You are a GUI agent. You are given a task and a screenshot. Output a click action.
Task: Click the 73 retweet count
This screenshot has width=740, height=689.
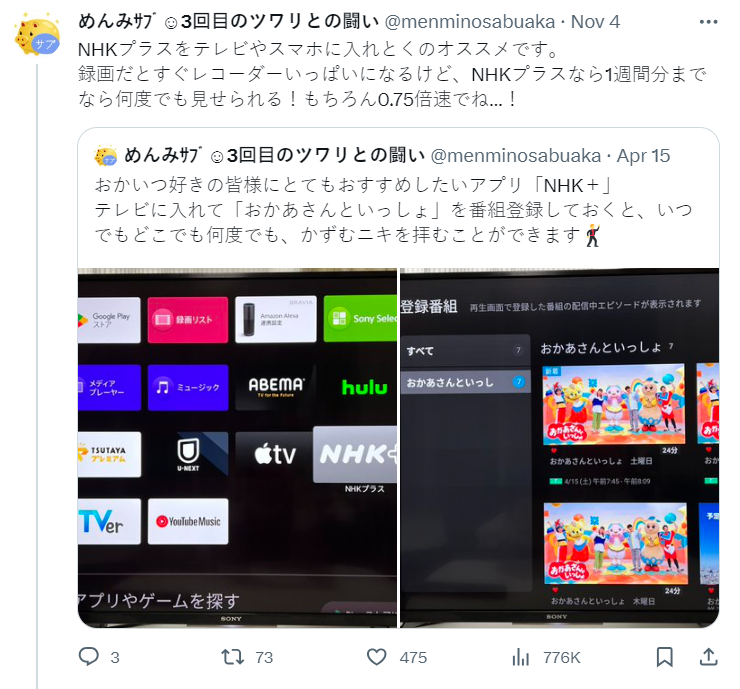[264, 657]
